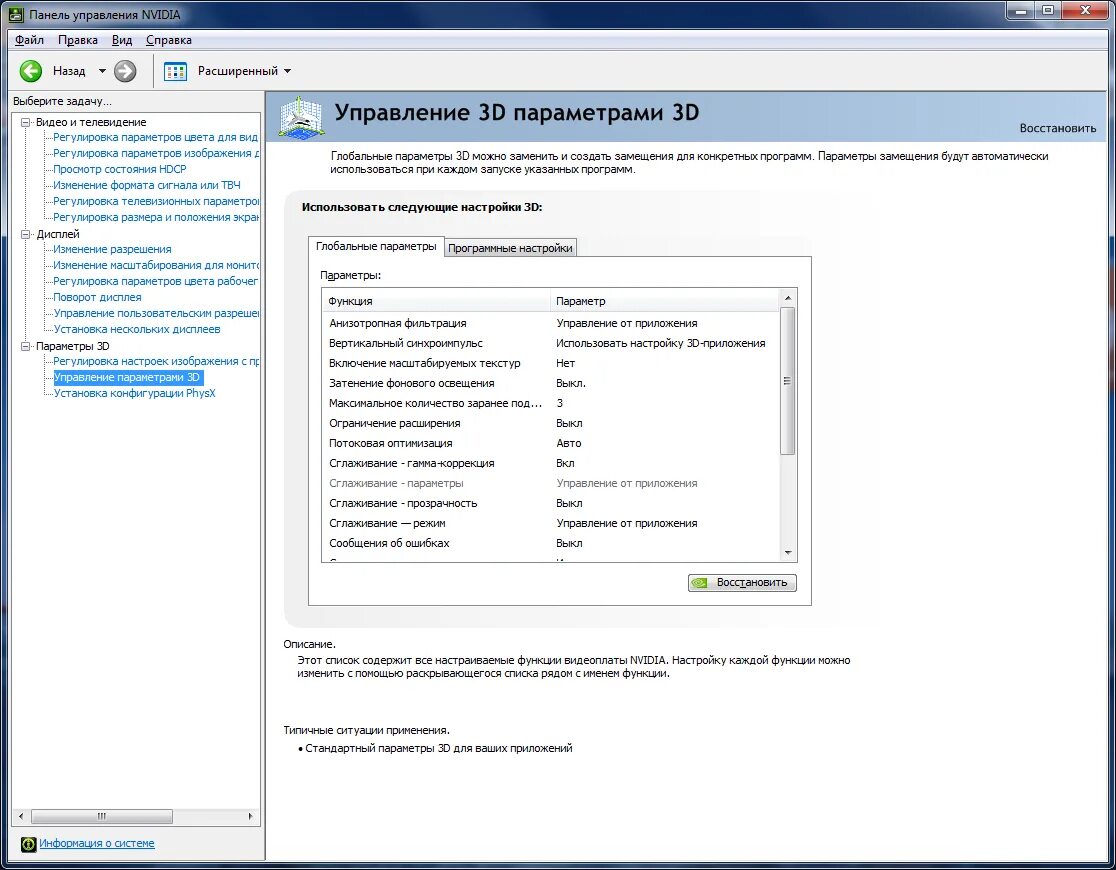Open the Информация о системе link

click(97, 843)
